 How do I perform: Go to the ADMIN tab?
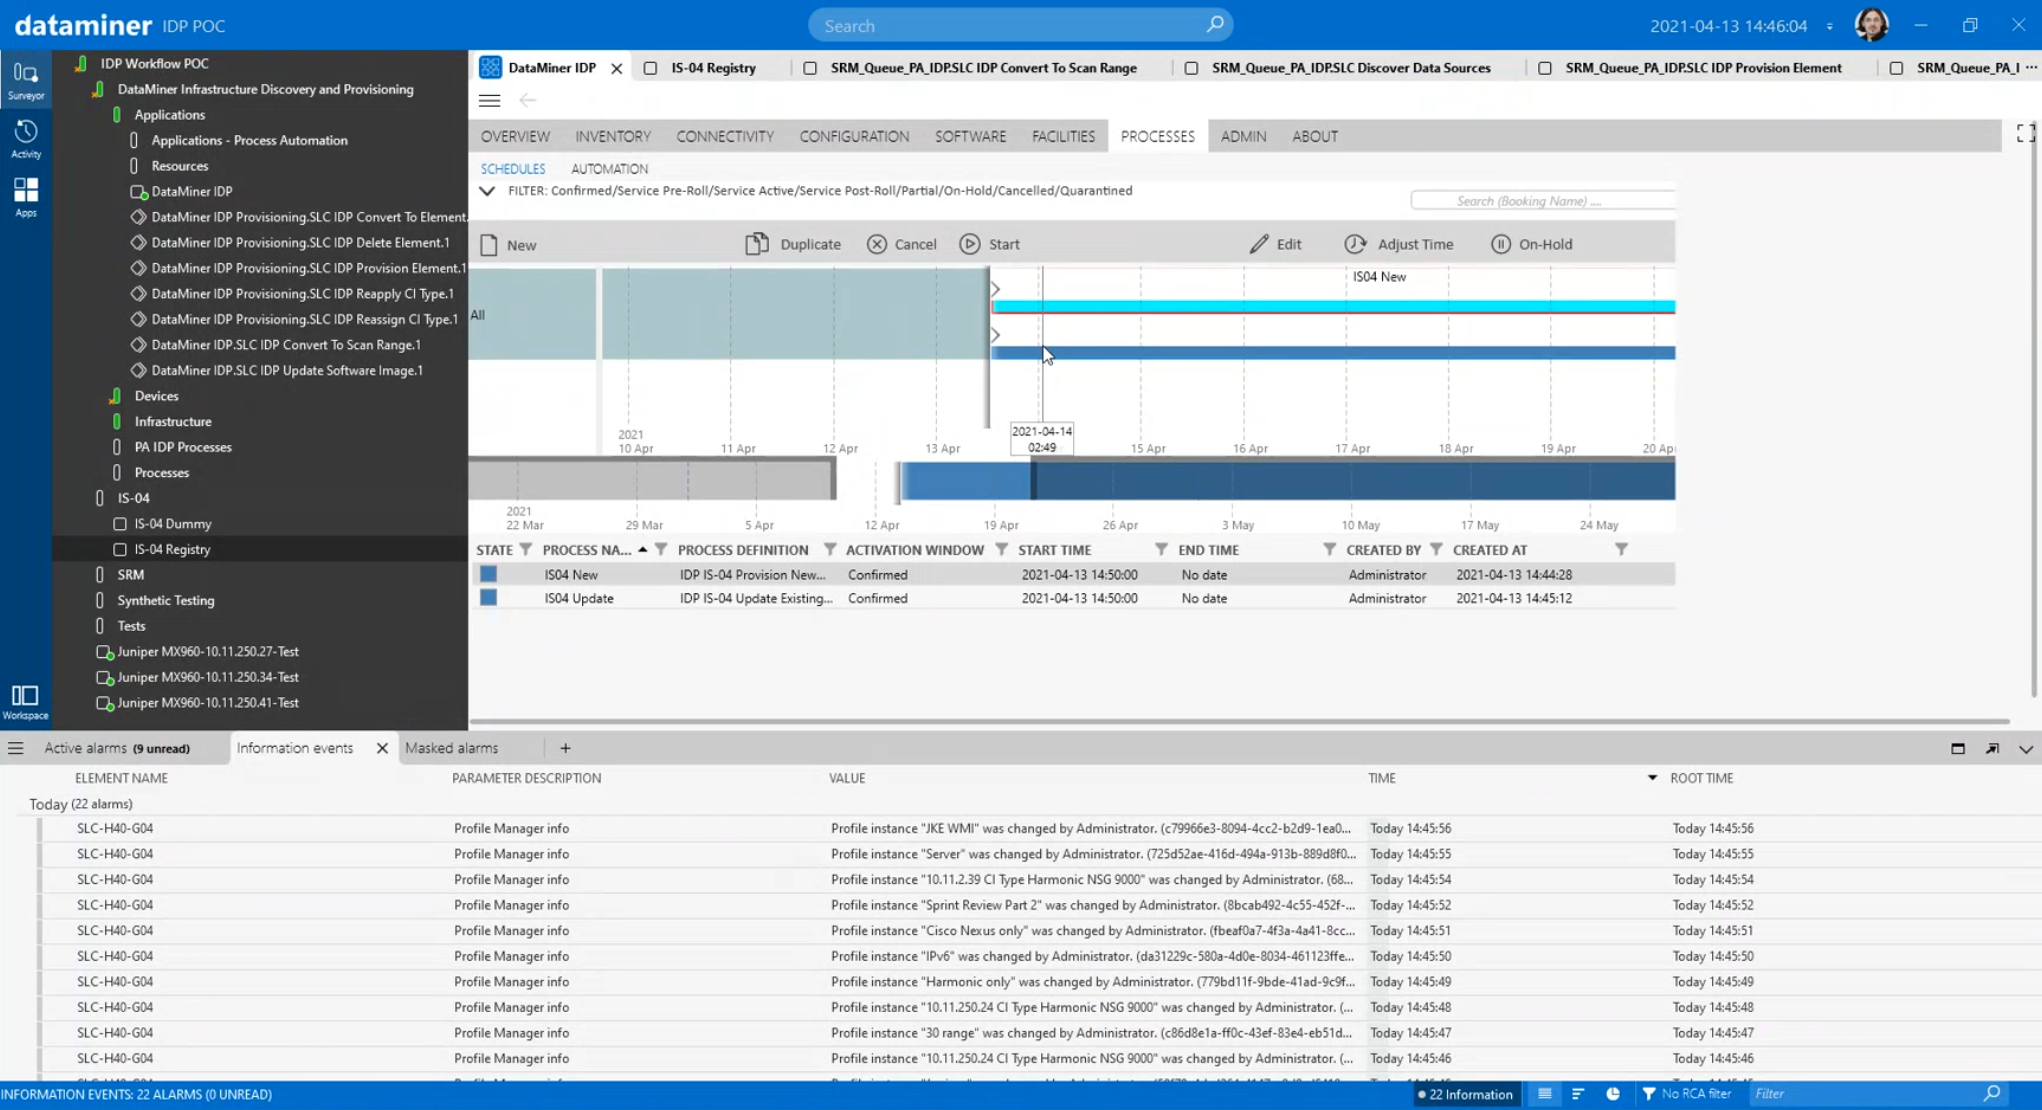click(1243, 136)
